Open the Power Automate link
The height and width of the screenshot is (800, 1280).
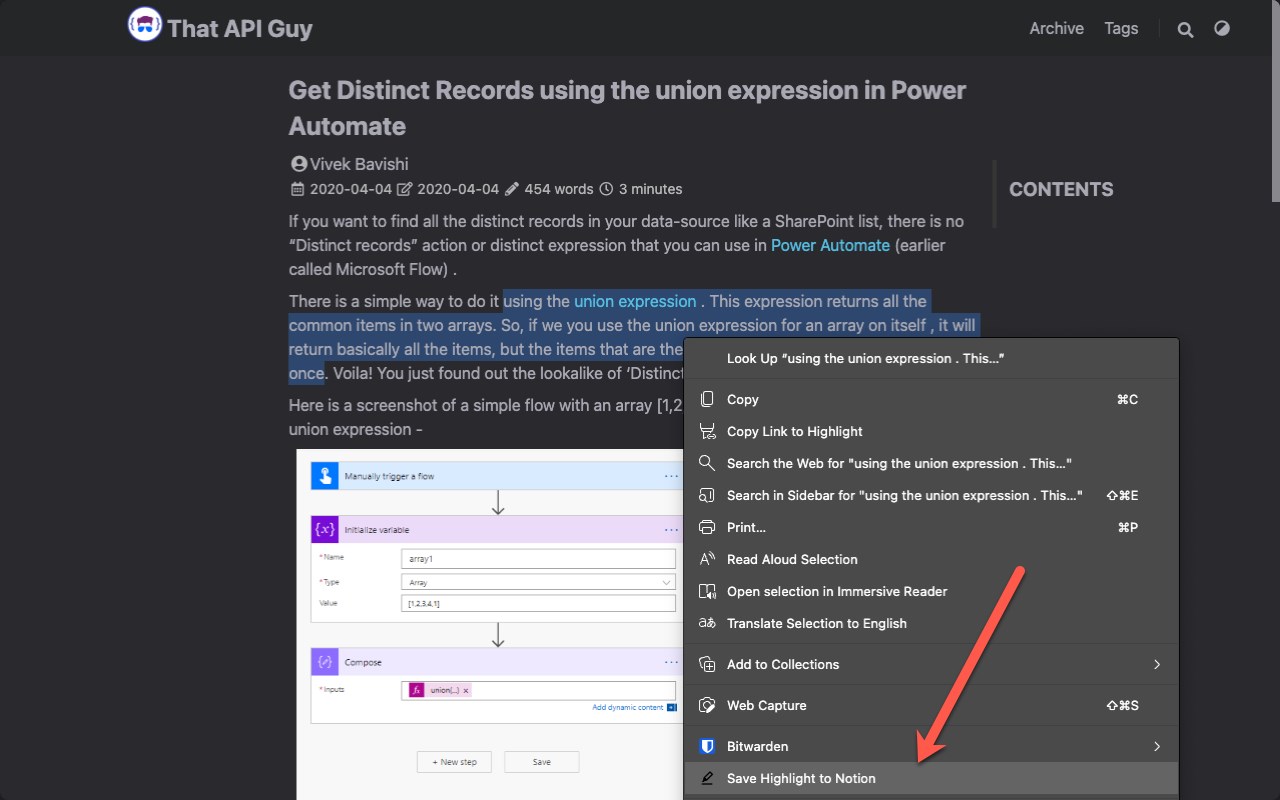click(830, 245)
